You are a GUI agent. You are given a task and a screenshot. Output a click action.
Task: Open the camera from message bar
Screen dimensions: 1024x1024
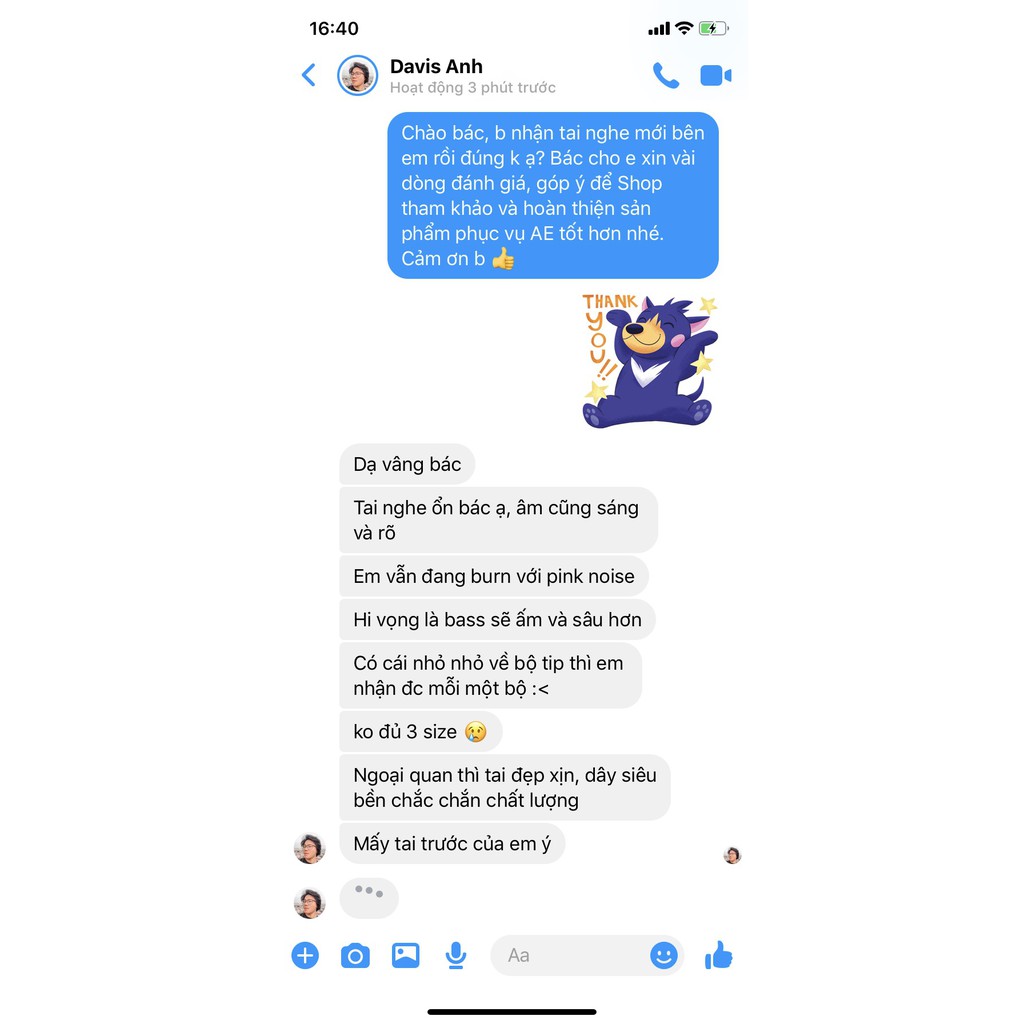pyautogui.click(x=355, y=956)
